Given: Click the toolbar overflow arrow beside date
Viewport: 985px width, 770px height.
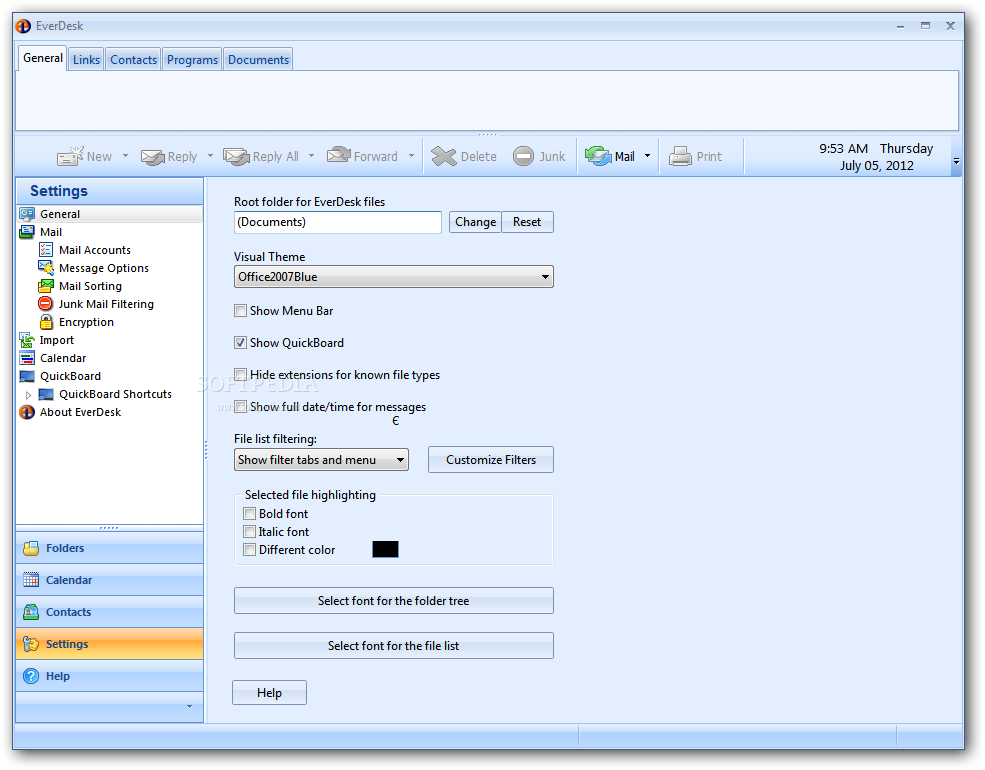Looking at the screenshot, I should click(956, 161).
